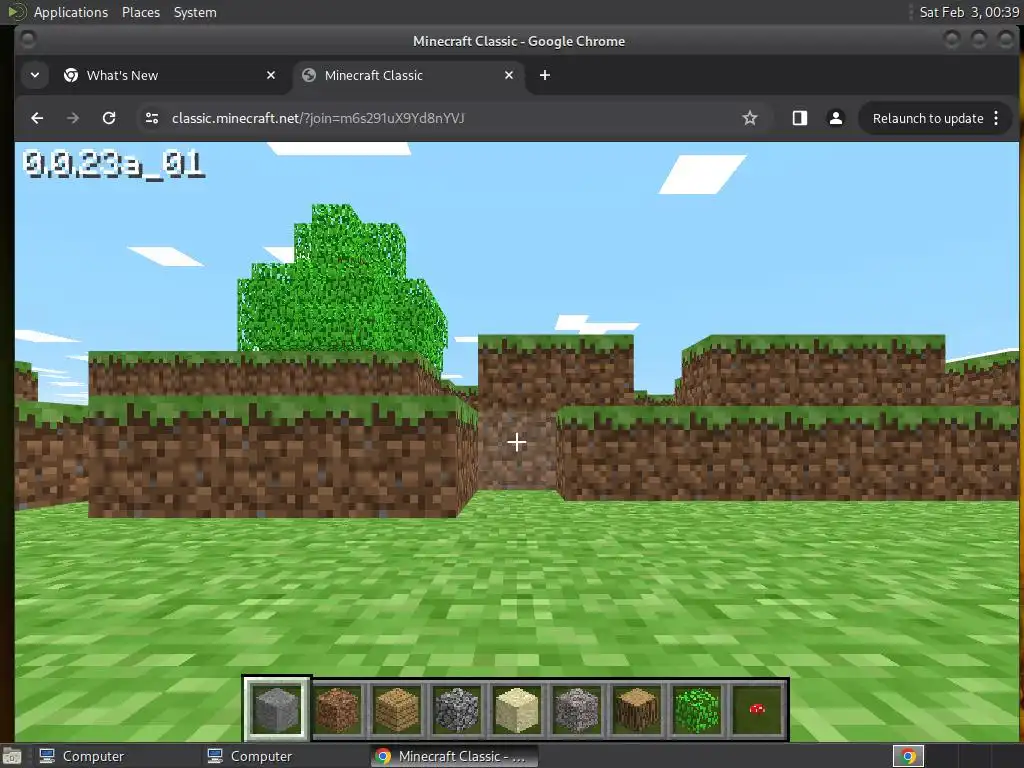Click the window menu button in title bar

click(27, 40)
